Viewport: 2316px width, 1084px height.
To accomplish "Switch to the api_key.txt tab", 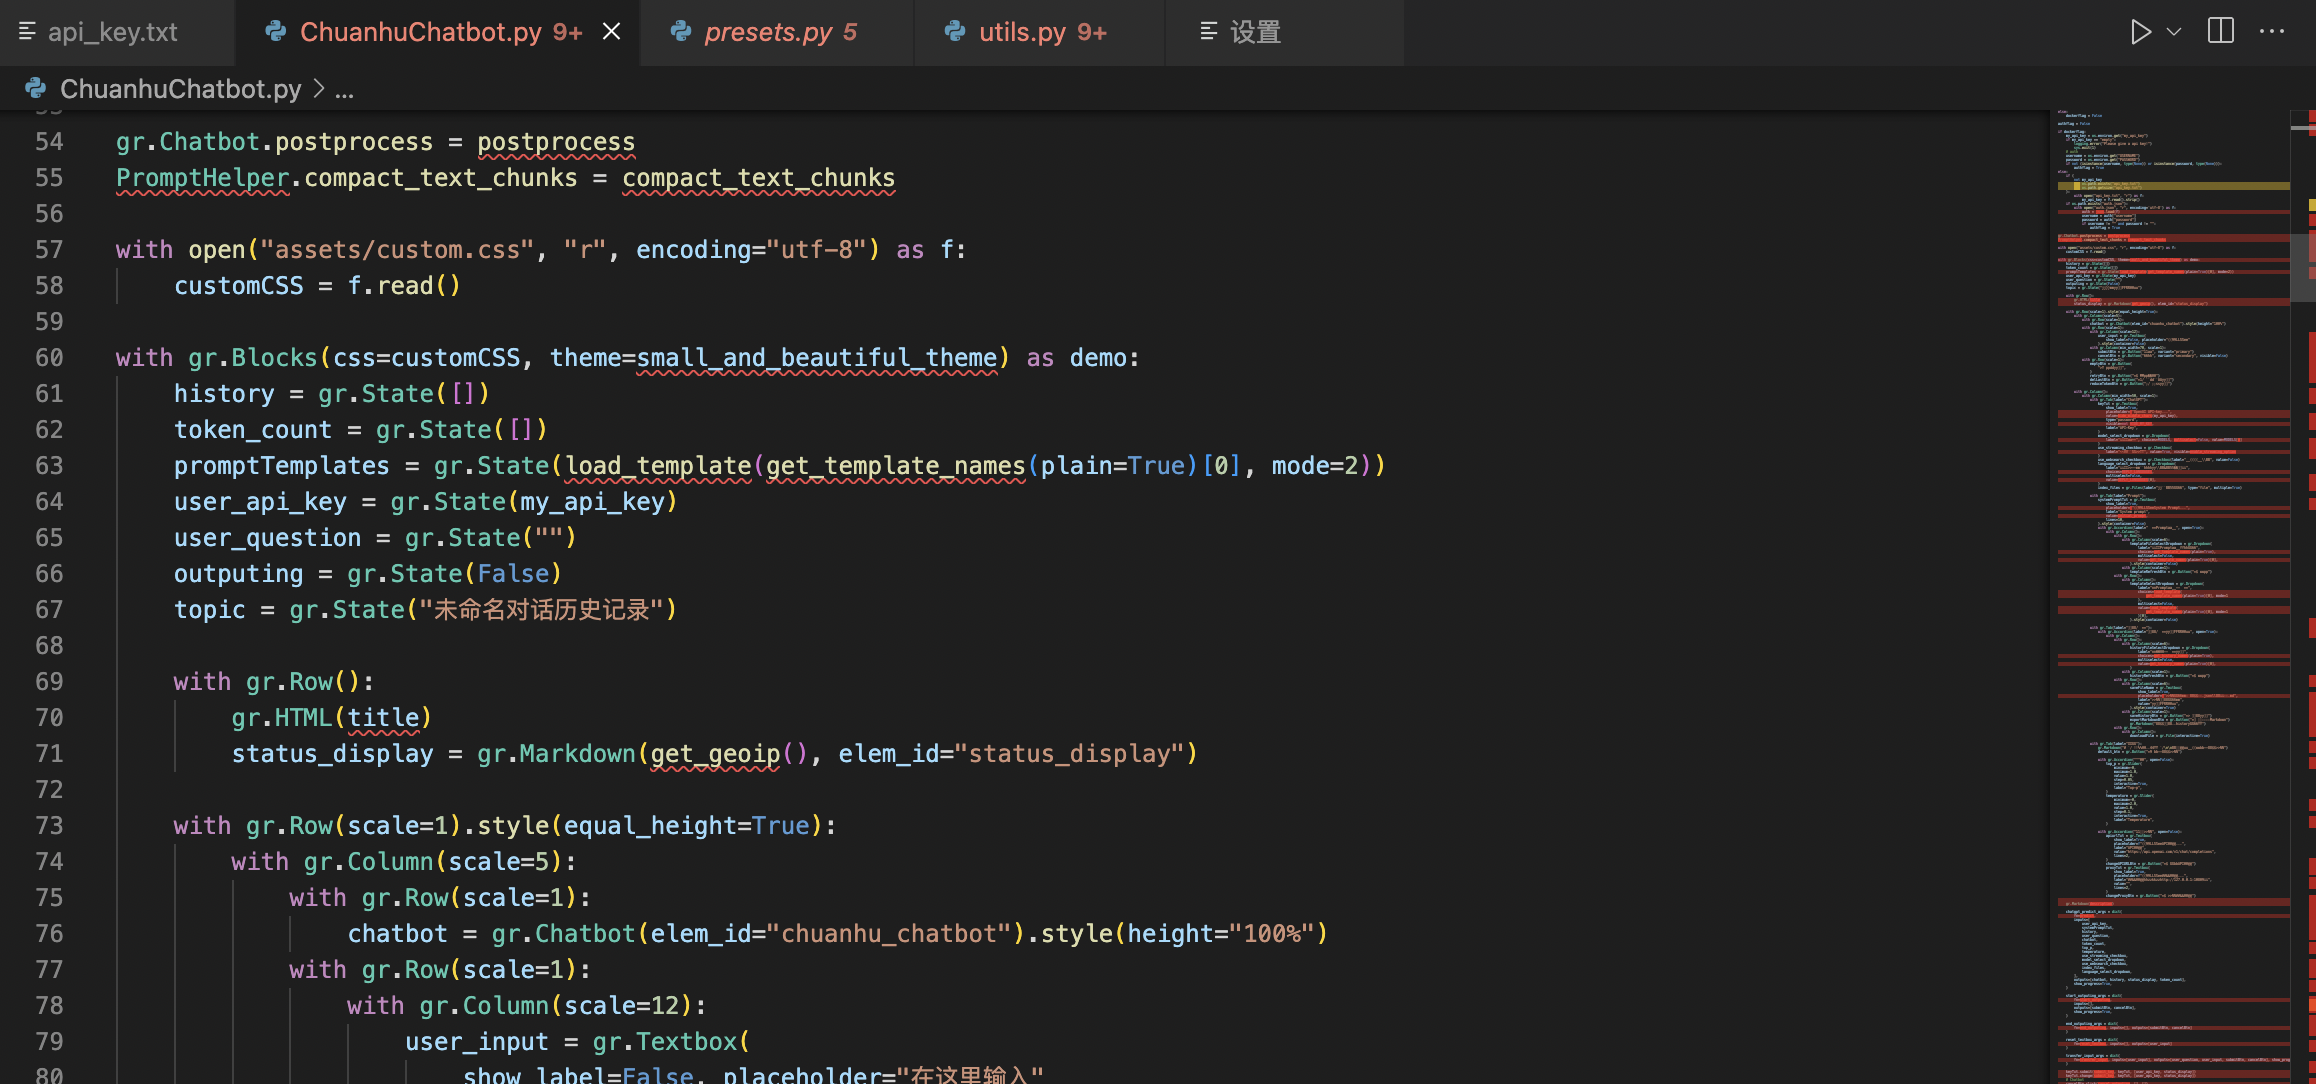I will point(115,32).
